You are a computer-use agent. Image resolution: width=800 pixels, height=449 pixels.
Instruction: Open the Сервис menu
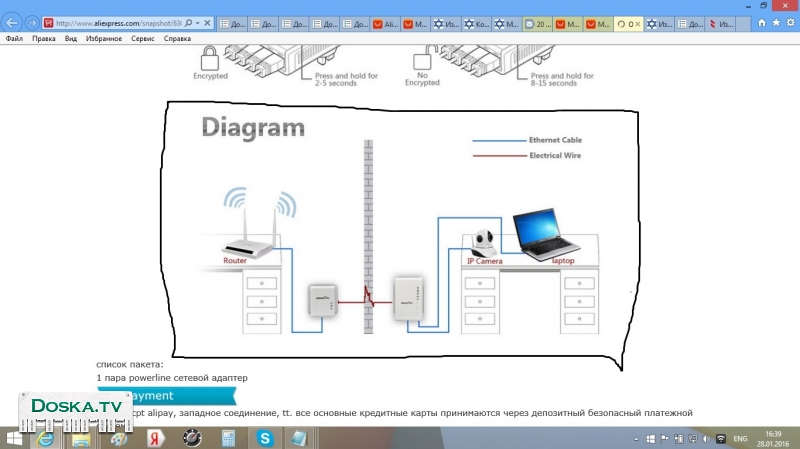(143, 38)
